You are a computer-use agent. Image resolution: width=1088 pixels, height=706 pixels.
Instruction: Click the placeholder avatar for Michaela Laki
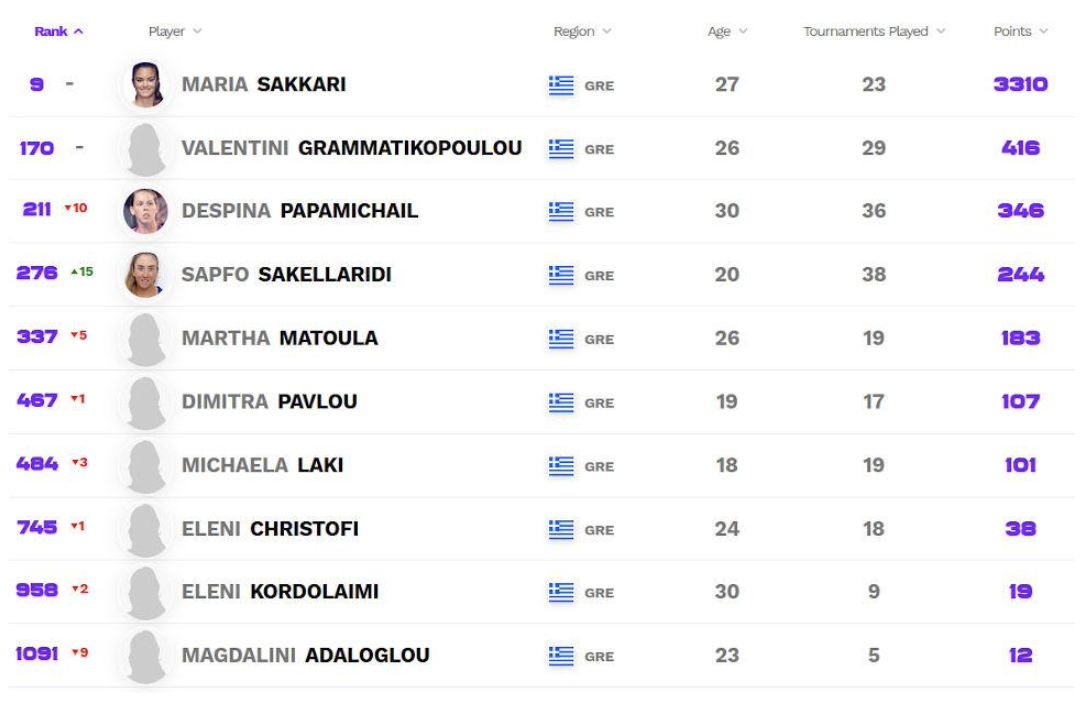tap(146, 466)
